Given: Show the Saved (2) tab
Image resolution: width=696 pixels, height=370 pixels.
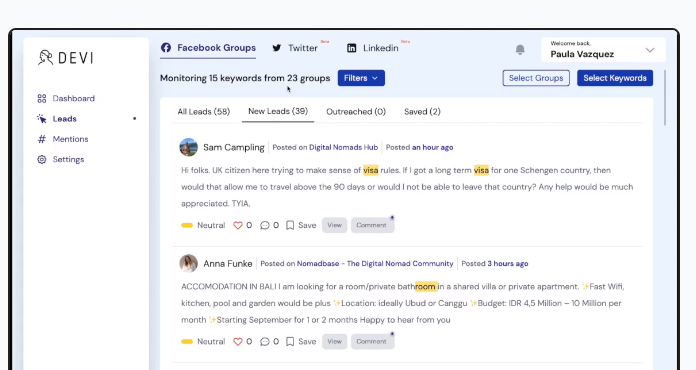Looking at the screenshot, I should tap(422, 112).
